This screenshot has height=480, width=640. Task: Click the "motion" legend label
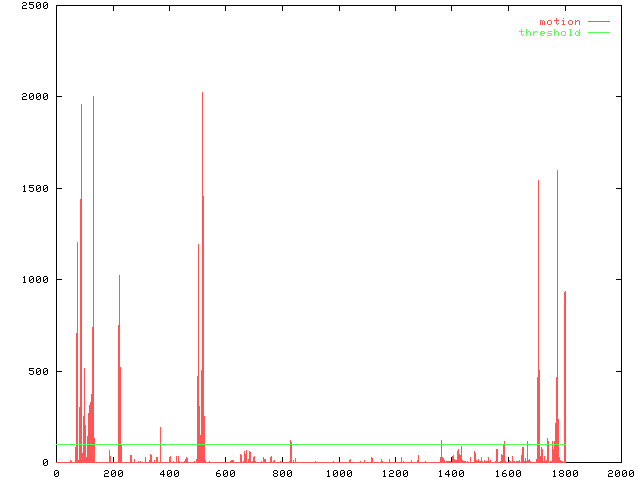pyautogui.click(x=559, y=22)
